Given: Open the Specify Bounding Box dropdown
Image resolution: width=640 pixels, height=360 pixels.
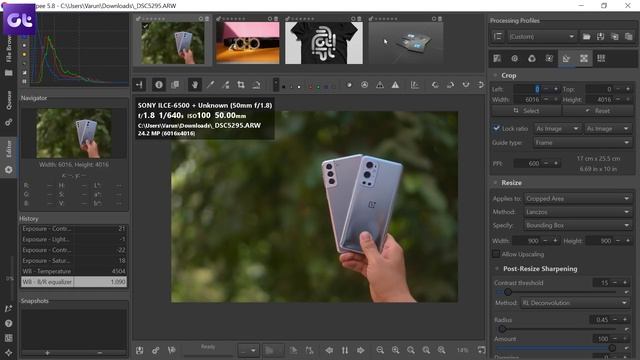Looking at the screenshot, I should click(578, 225).
